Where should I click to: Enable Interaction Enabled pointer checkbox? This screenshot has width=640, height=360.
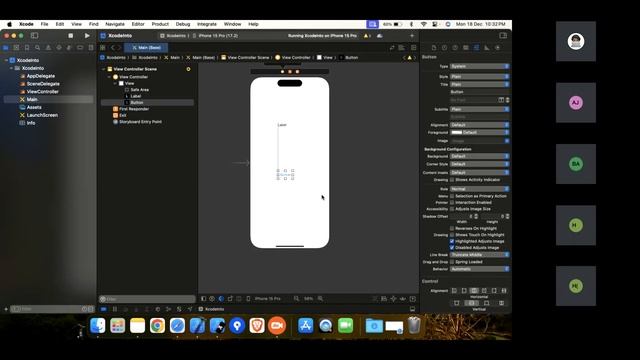click(x=452, y=202)
